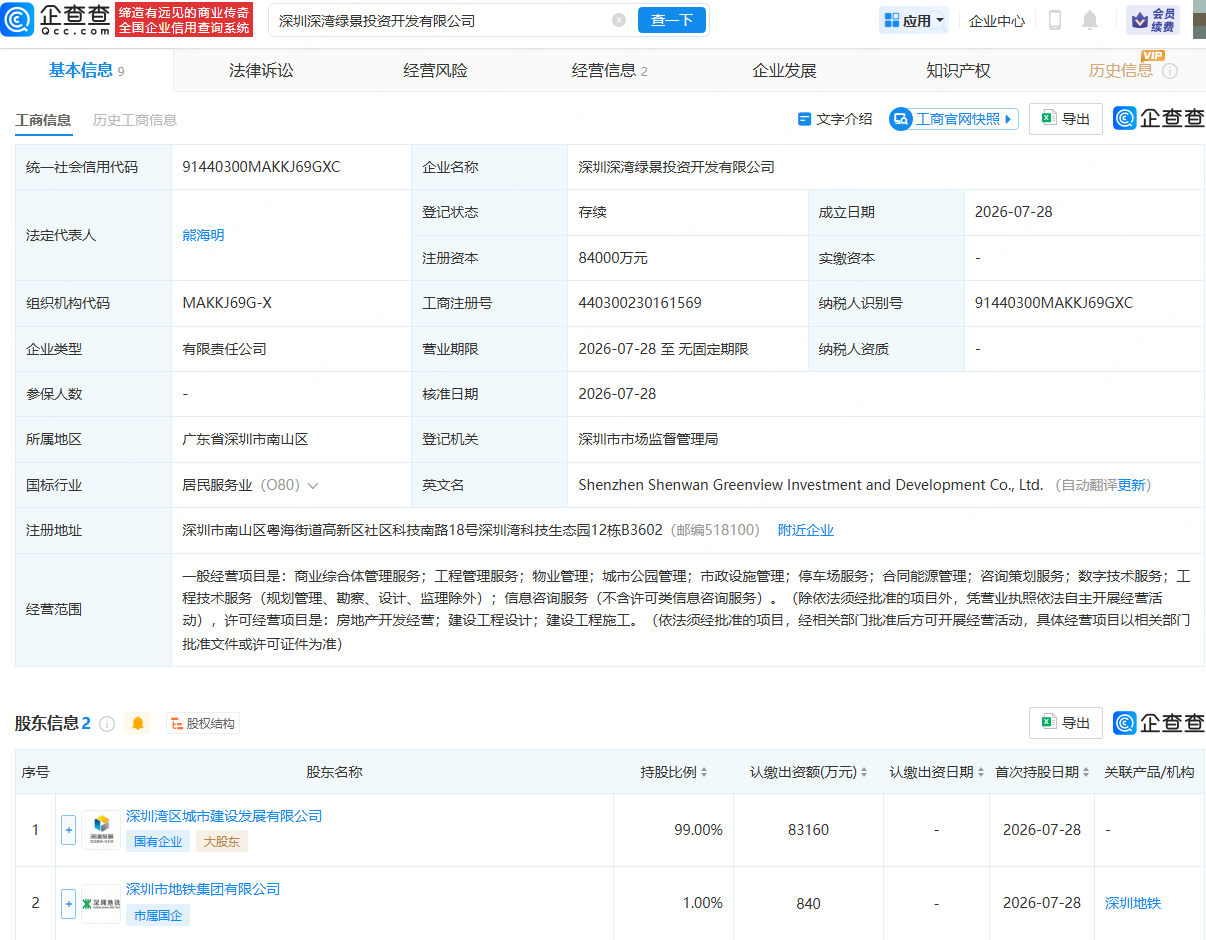Switch to 知识产权 tab

tap(958, 70)
